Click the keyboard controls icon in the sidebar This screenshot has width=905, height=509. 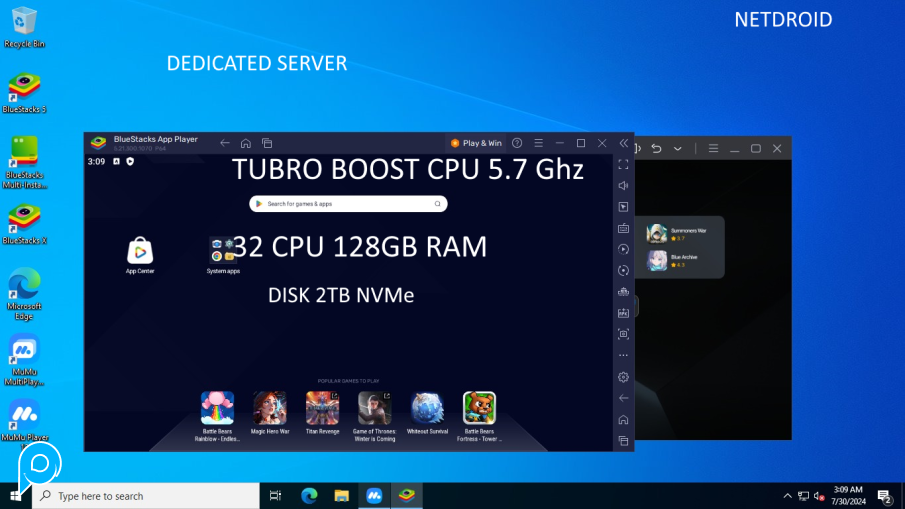point(623,228)
